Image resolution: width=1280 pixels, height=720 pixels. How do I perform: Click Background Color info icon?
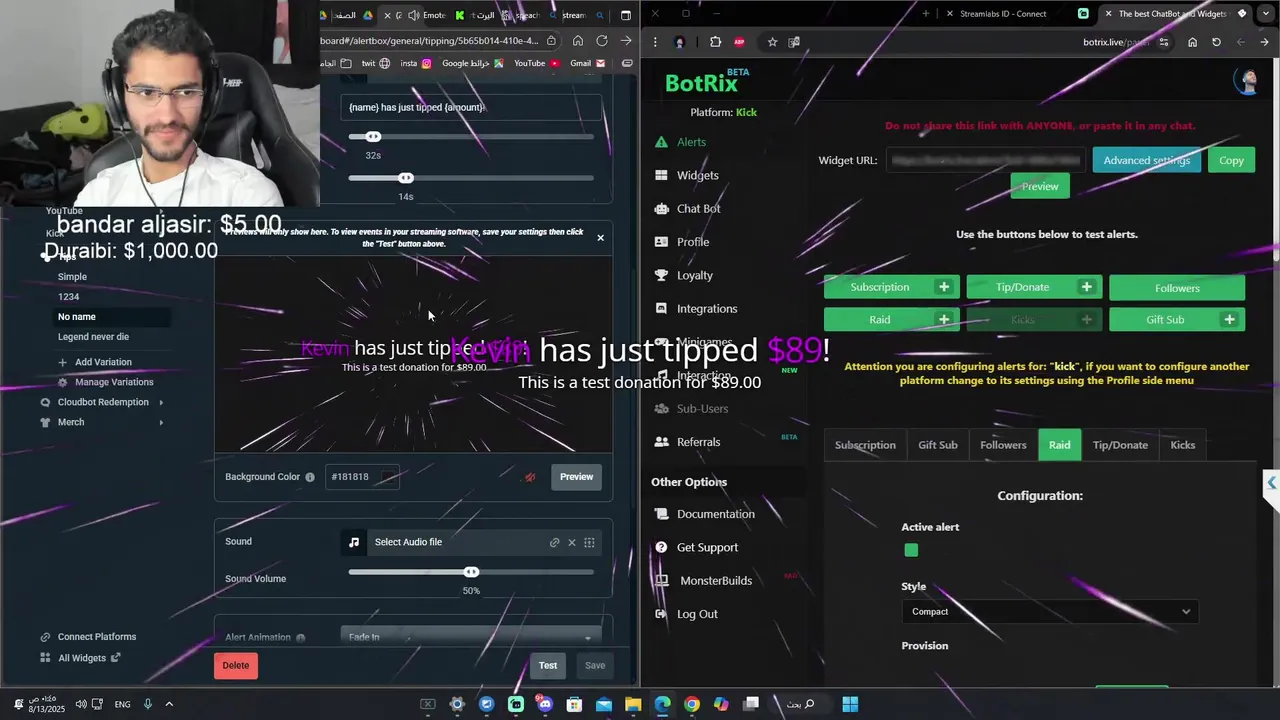(310, 477)
